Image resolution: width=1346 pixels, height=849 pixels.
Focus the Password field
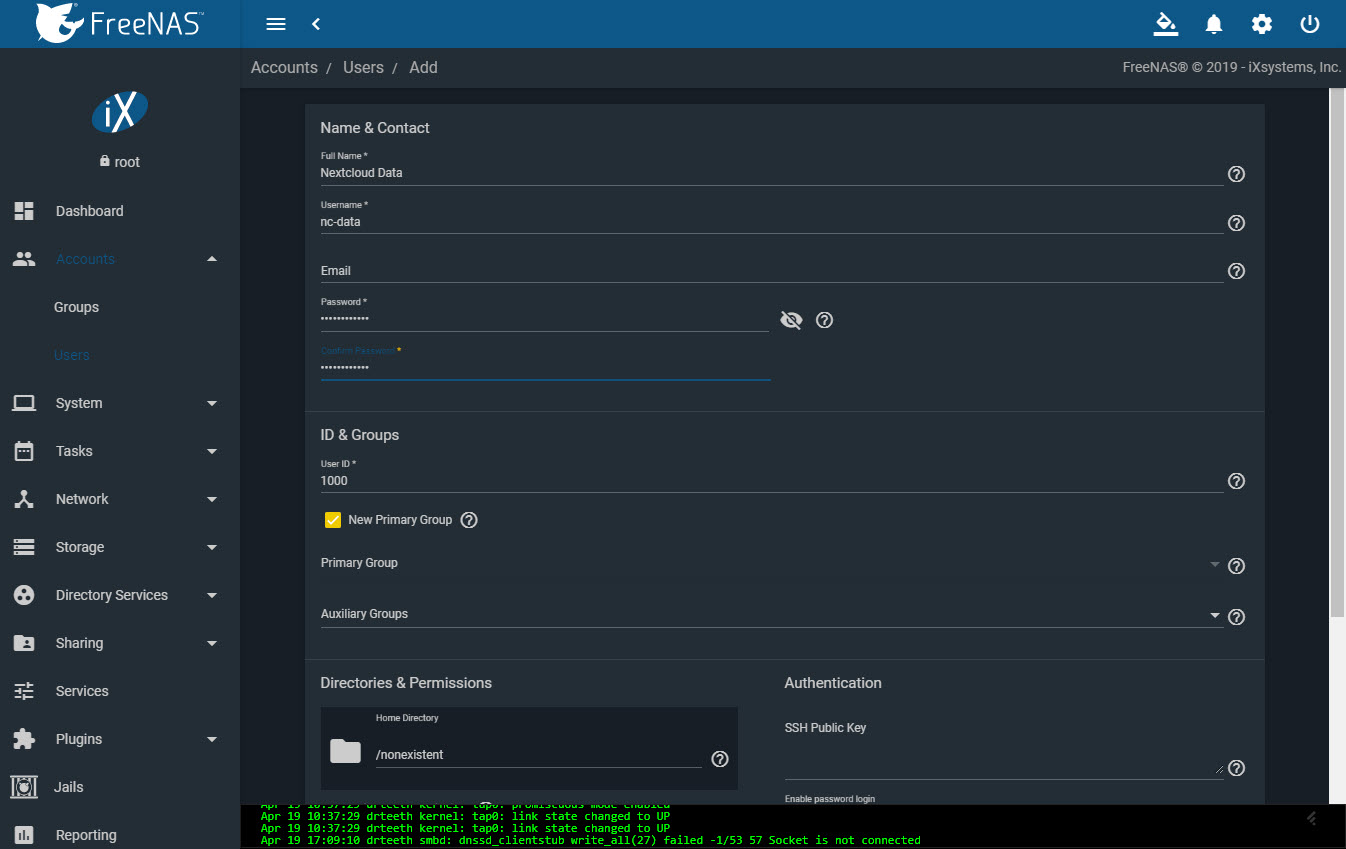point(545,319)
